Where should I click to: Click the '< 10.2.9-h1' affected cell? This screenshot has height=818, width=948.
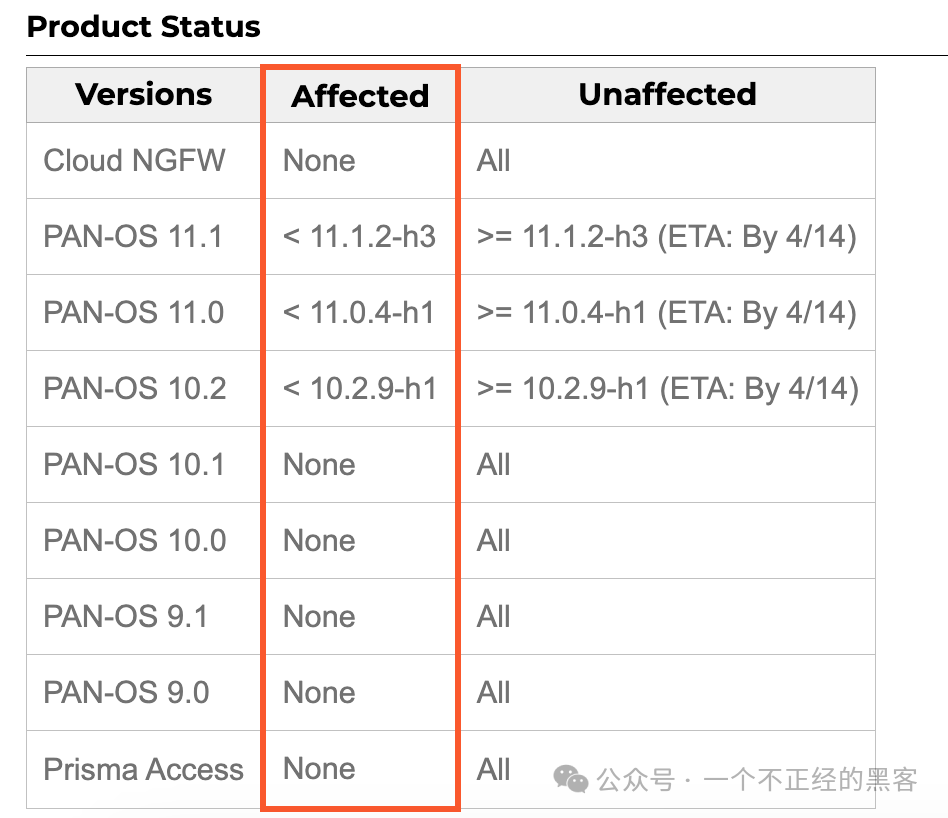pyautogui.click(x=360, y=388)
